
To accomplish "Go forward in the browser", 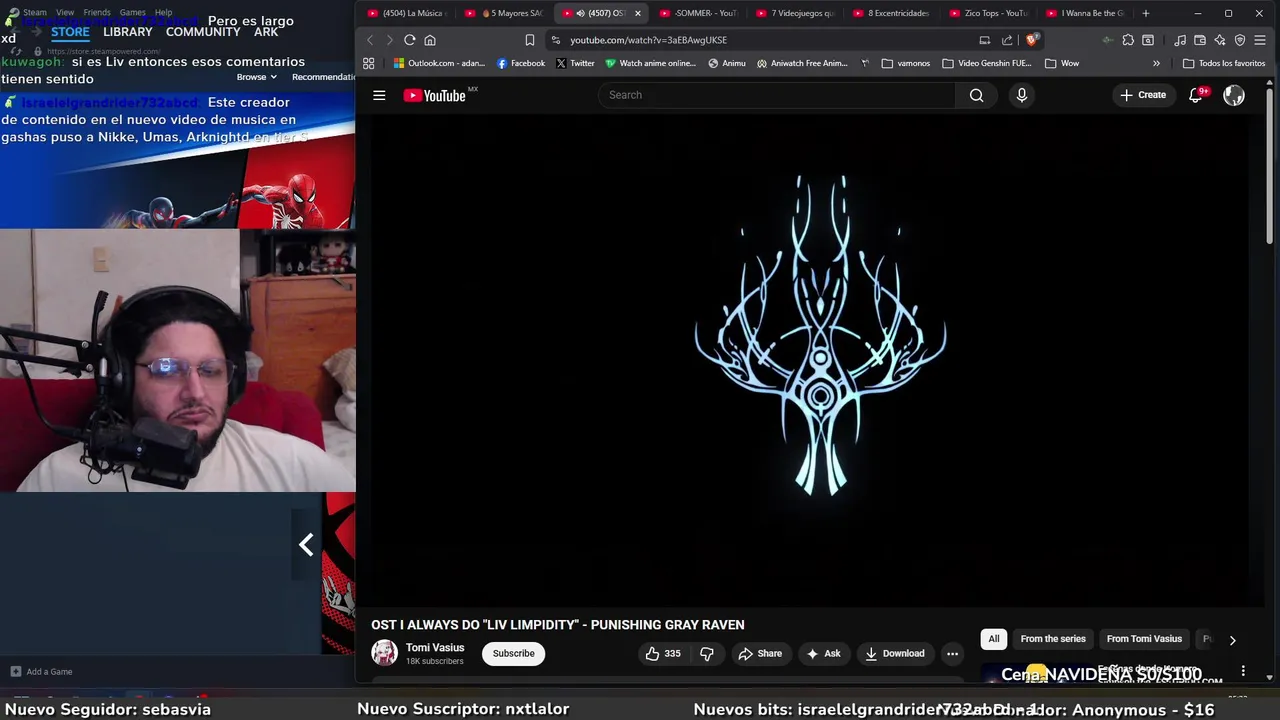I will [x=389, y=40].
